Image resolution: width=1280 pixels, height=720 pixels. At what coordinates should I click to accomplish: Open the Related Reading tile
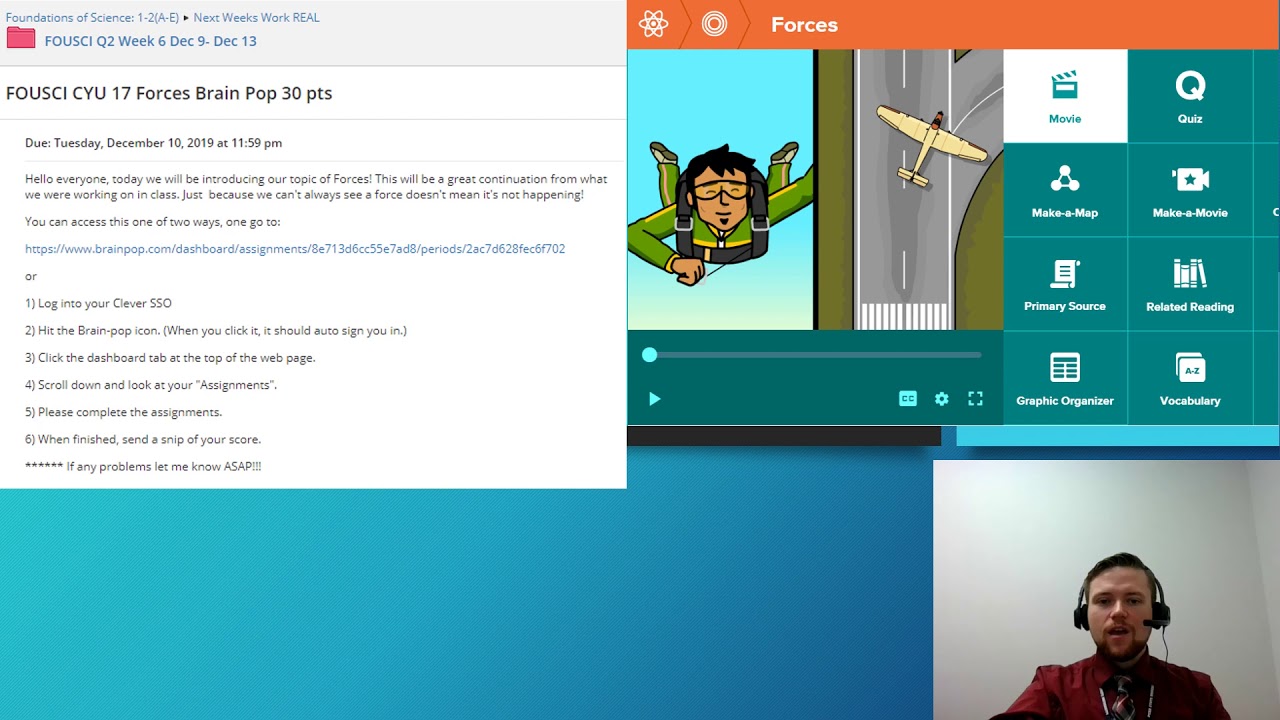click(x=1190, y=284)
